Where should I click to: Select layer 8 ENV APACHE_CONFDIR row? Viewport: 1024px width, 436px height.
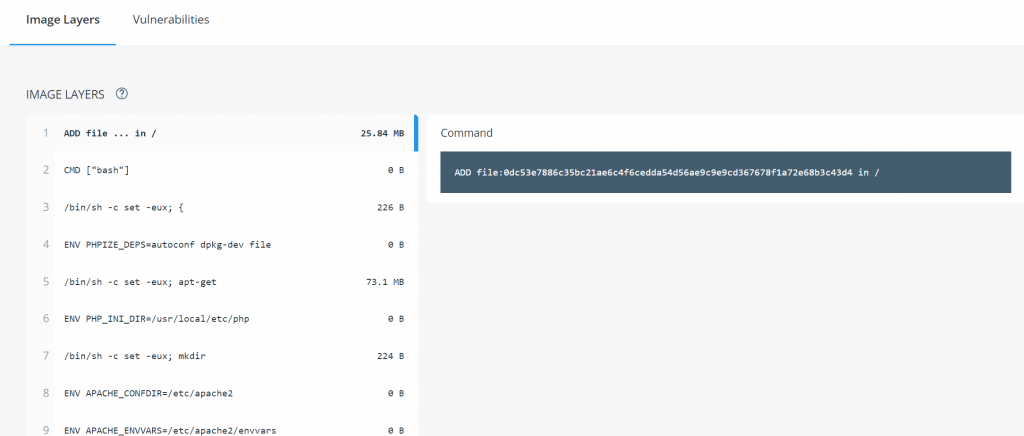tap(221, 394)
